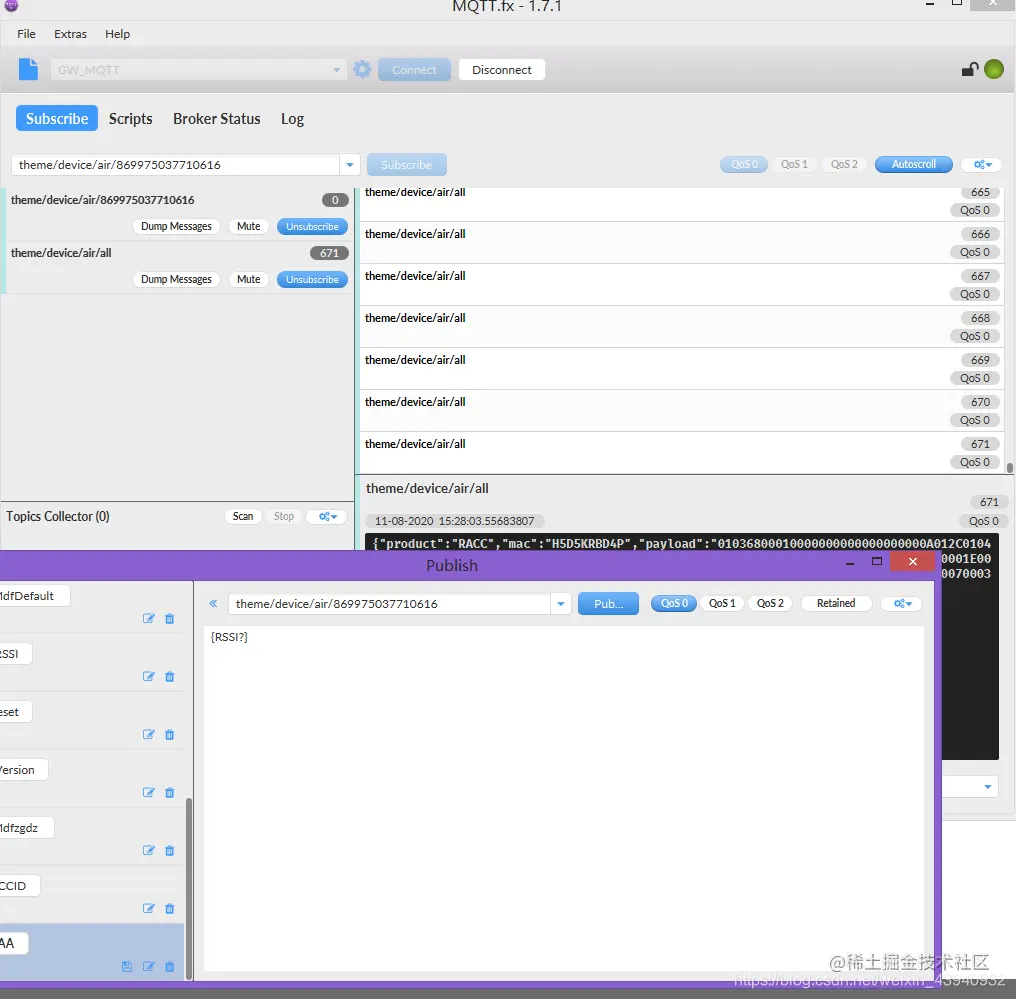Toggle Autoscroll for received messages
The height and width of the screenshot is (999, 1016).
tap(913, 165)
